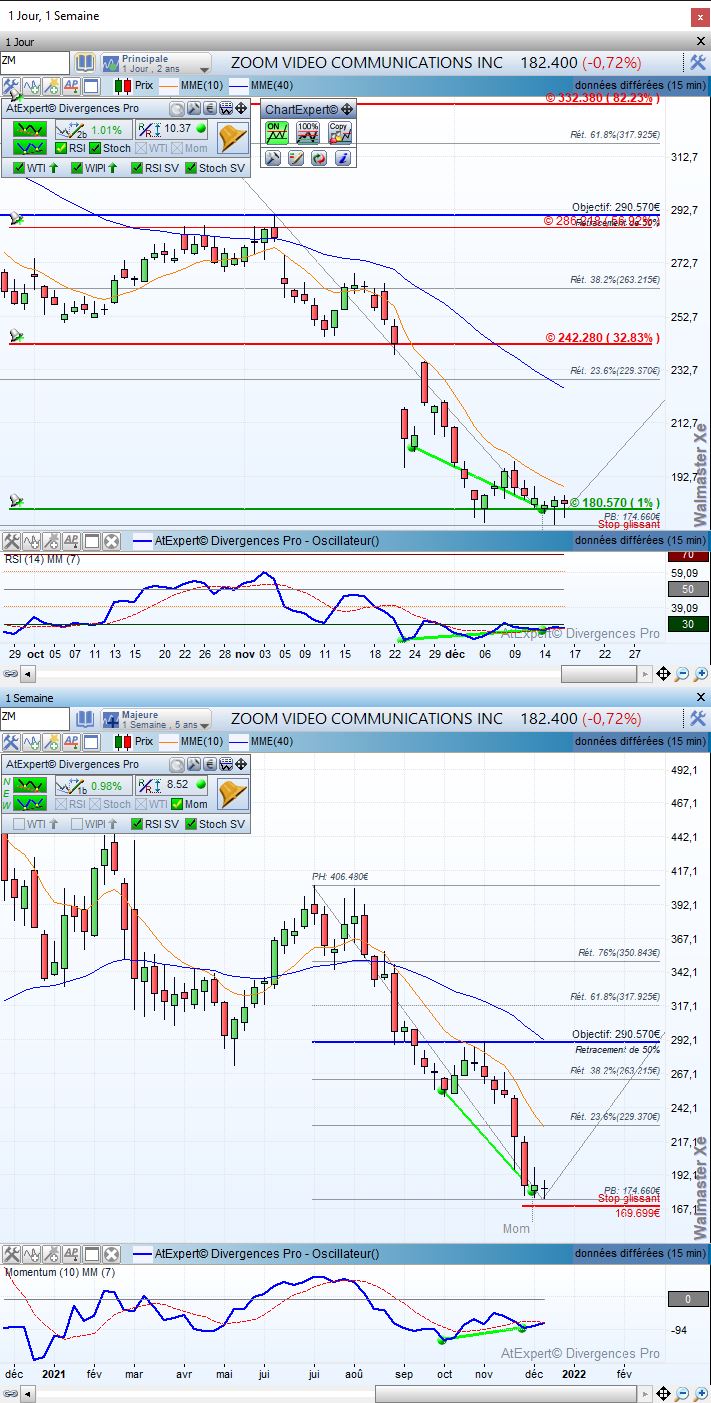
Task: Select the 1 Jour chart tab header
Action: pyautogui.click(x=22, y=42)
